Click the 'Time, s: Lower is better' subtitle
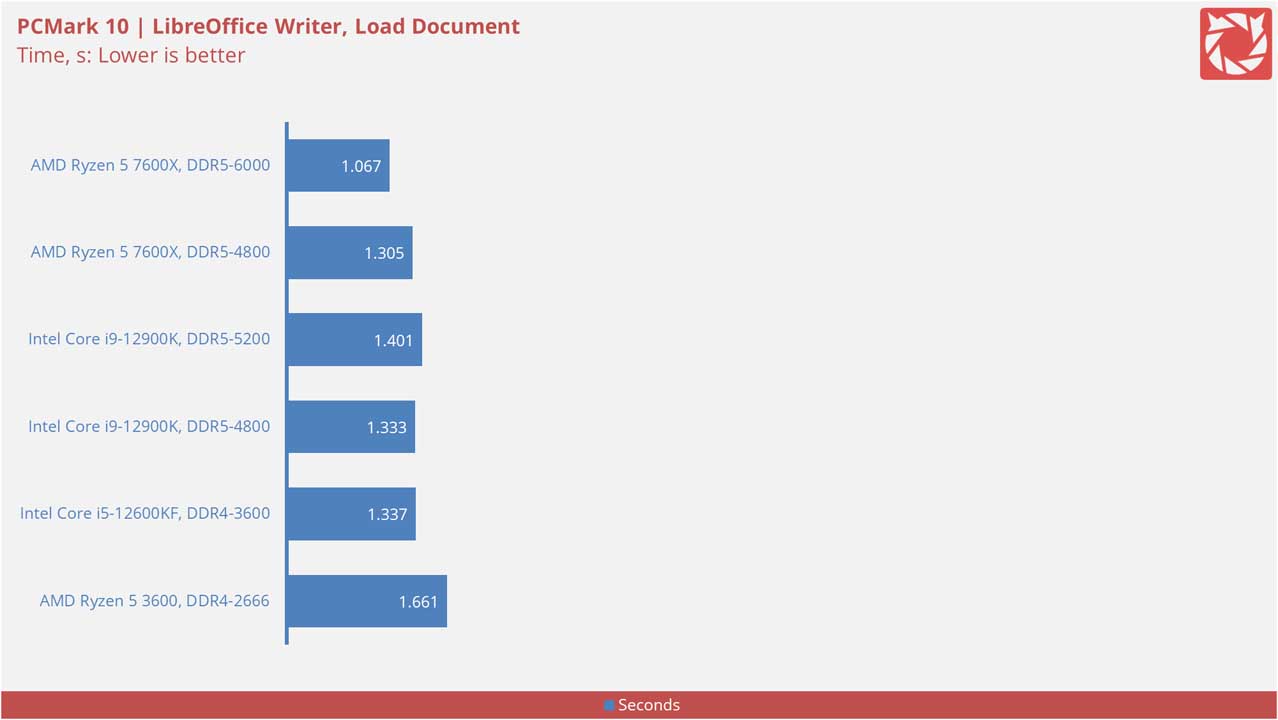 pos(131,55)
